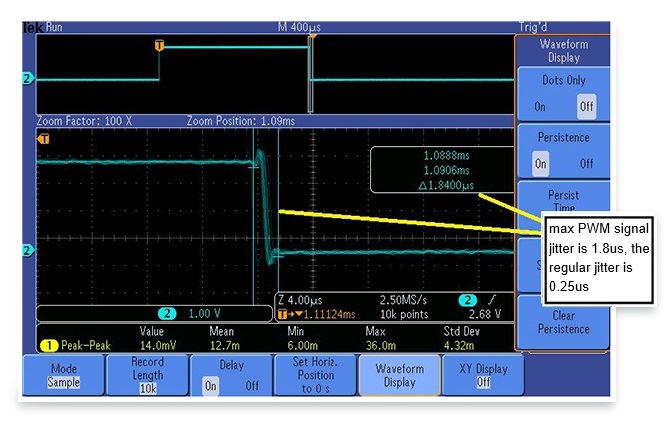Select the channel 2 badge showing 1.00 V
666x431 pixels.
[168, 313]
